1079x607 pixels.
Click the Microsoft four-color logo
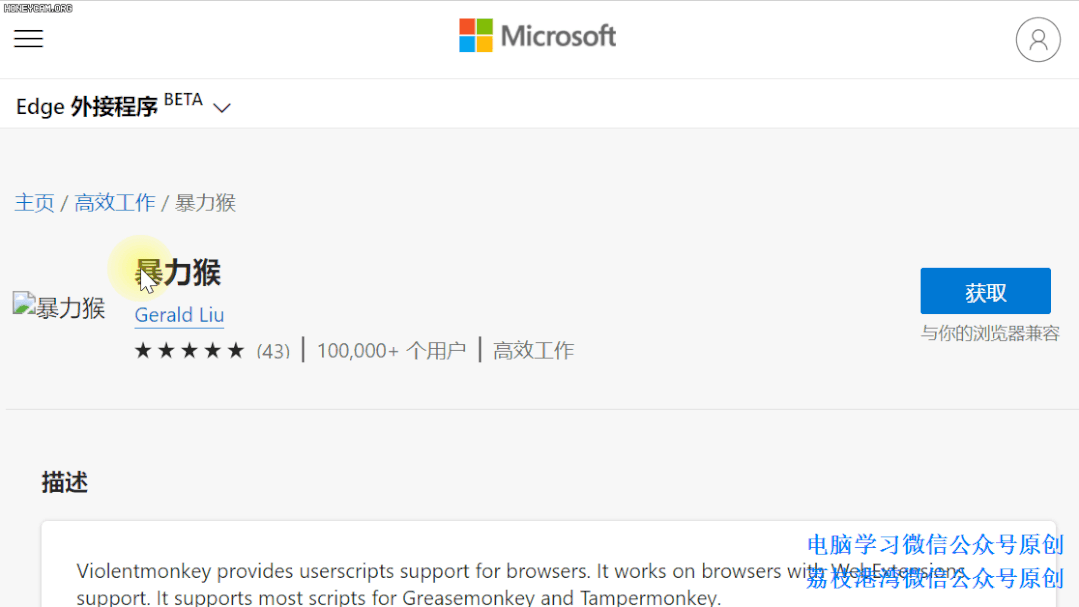click(x=476, y=36)
